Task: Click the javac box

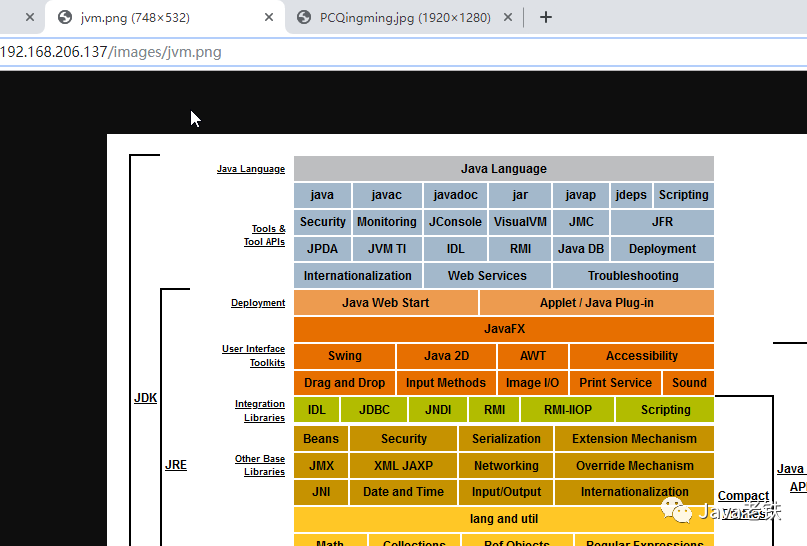Action: tap(387, 195)
